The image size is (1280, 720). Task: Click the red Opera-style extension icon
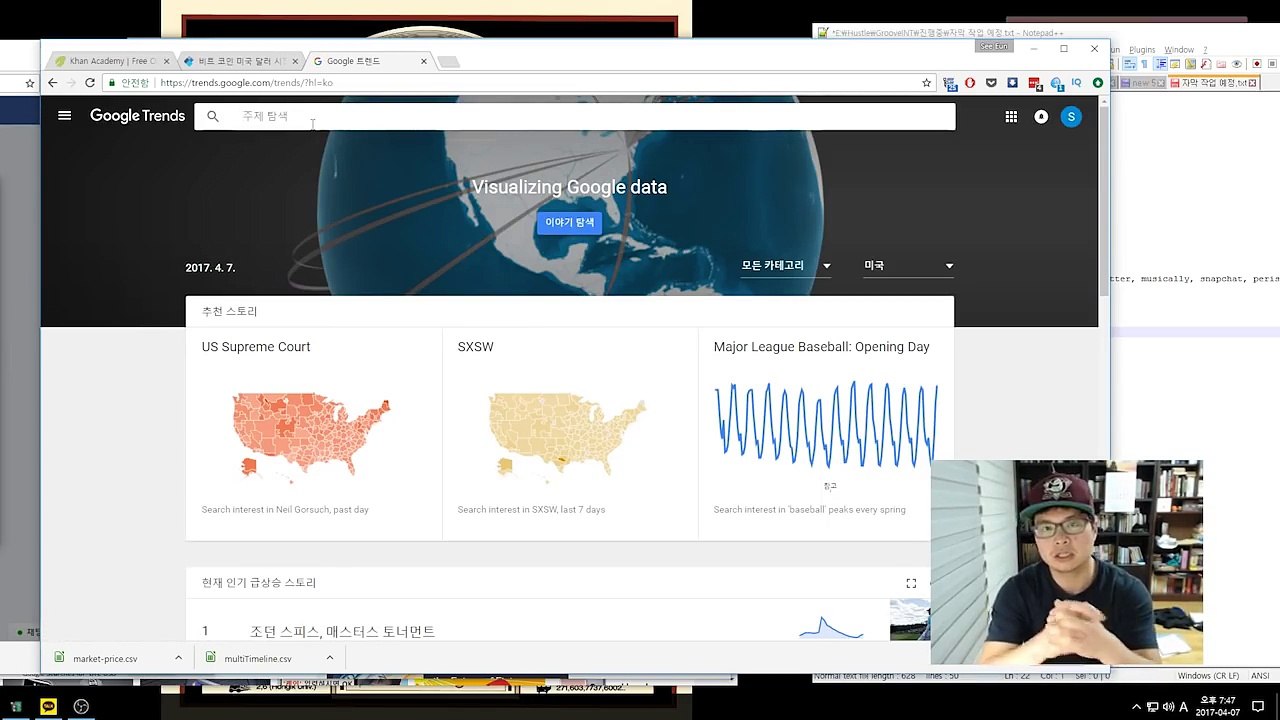(970, 83)
